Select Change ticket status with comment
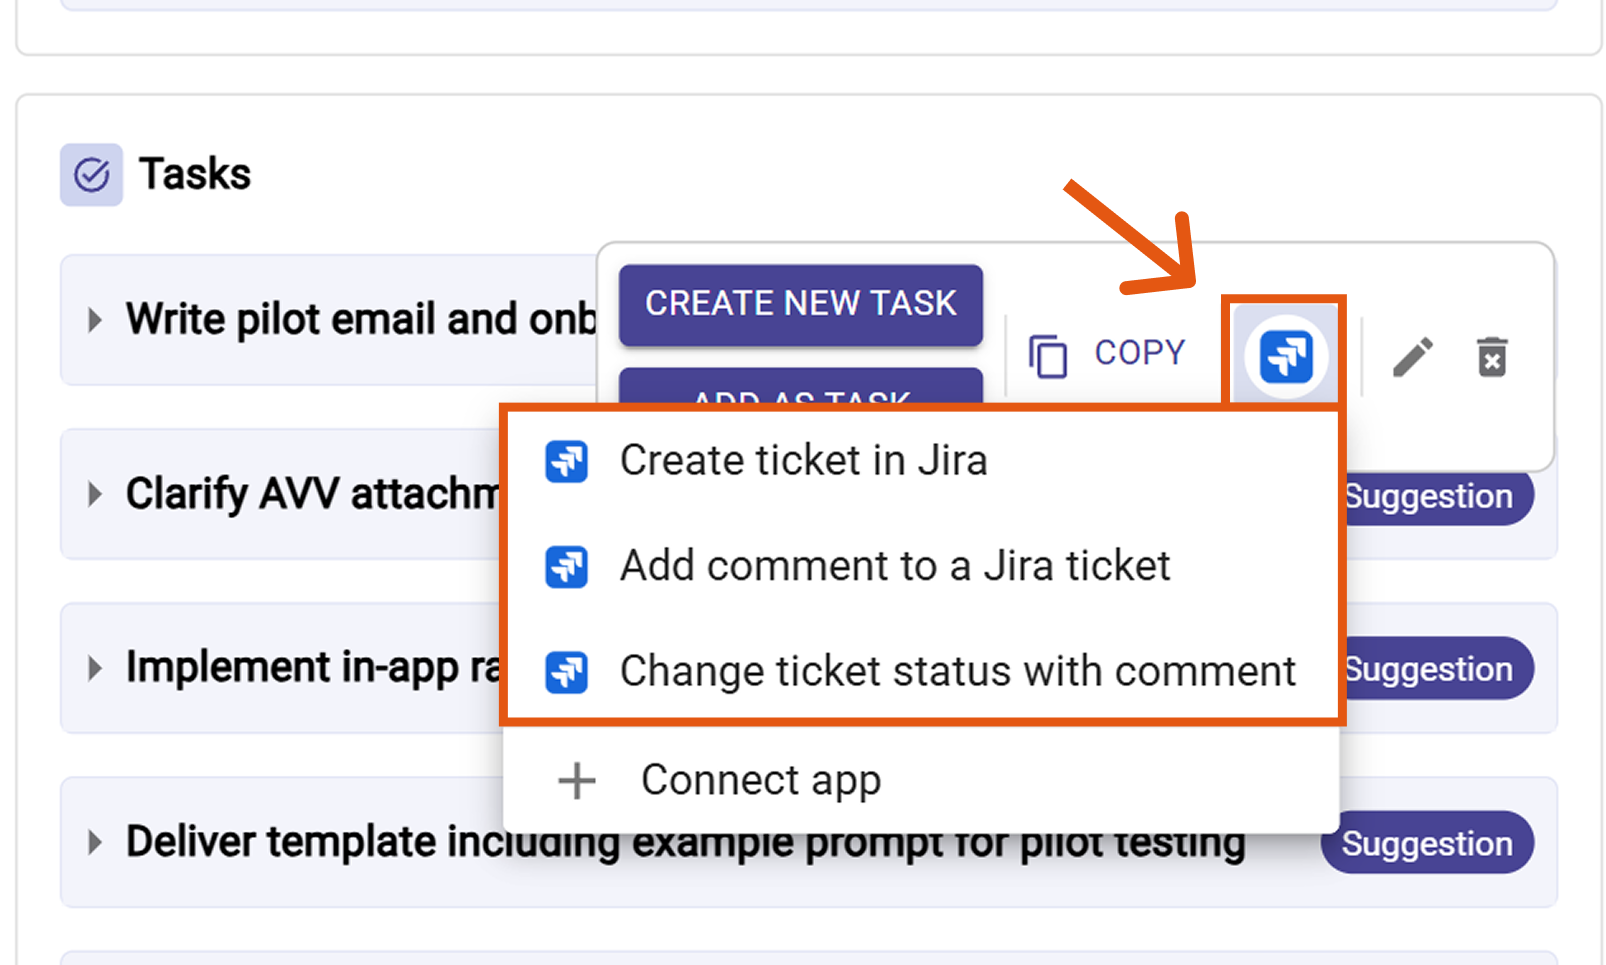1606x965 pixels. click(x=920, y=671)
